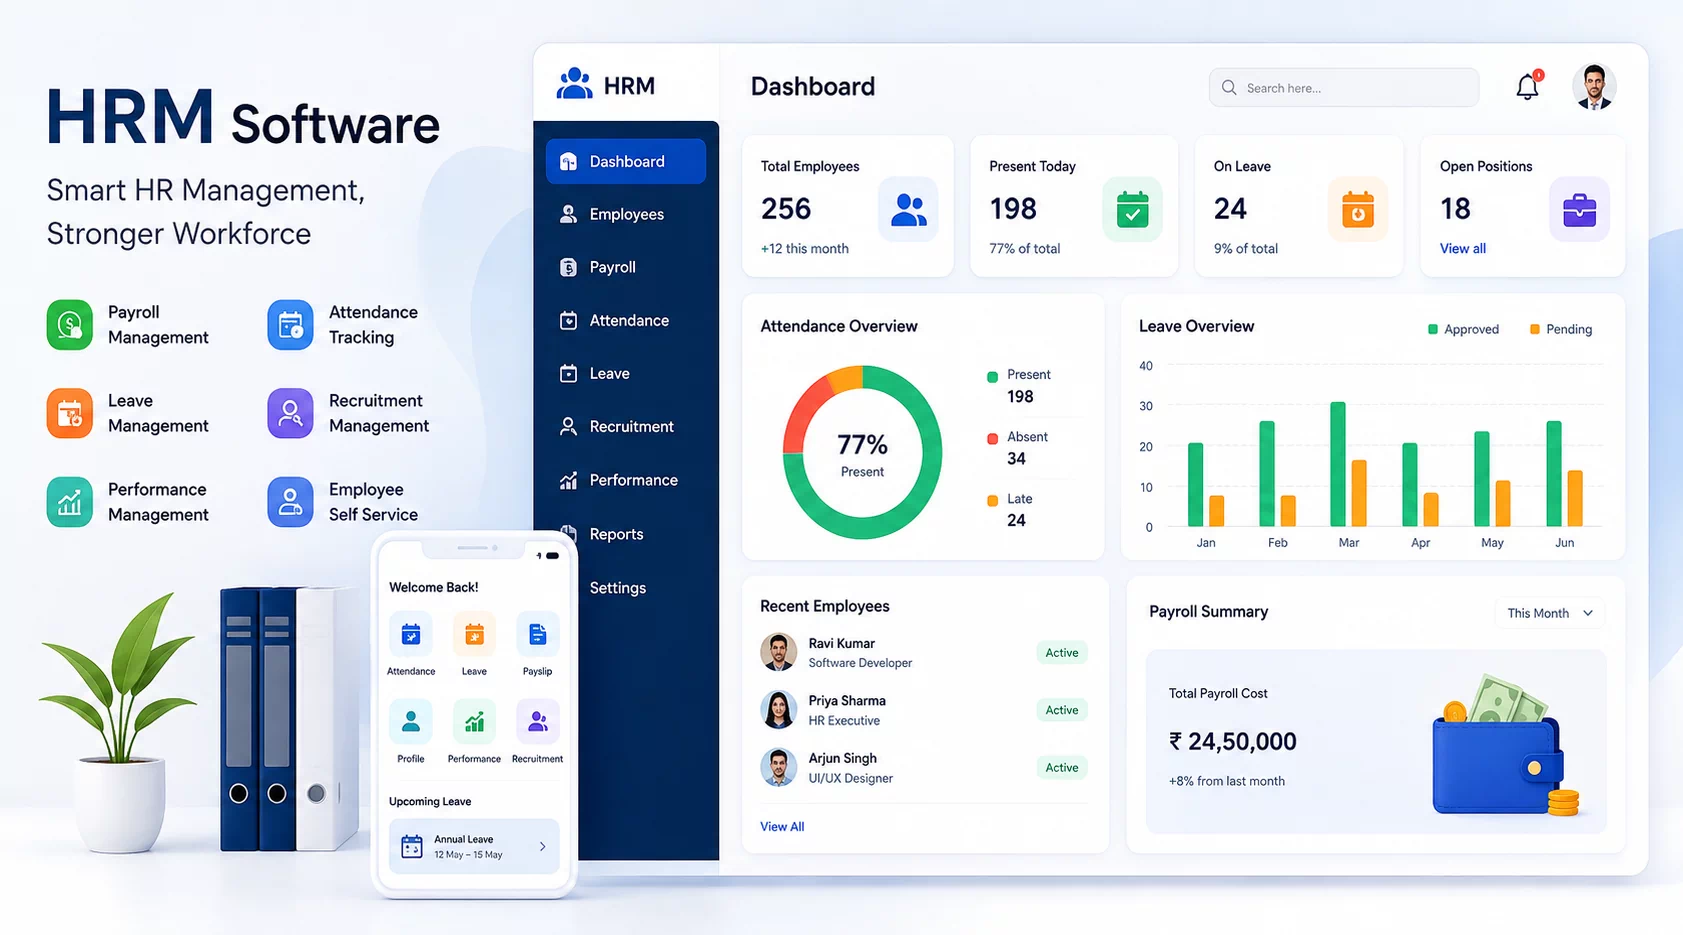
Task: Click the On Leave orange calendar icon
Action: point(1358,210)
